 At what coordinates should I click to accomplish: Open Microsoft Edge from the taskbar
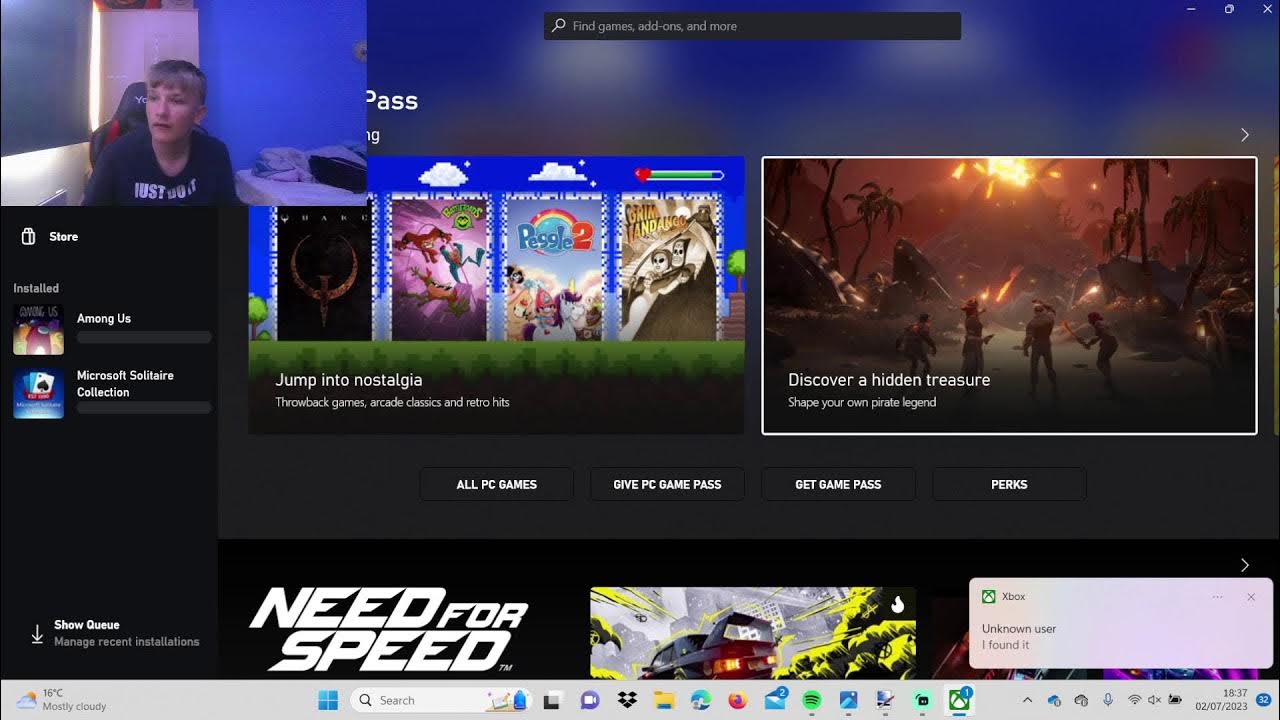click(700, 700)
